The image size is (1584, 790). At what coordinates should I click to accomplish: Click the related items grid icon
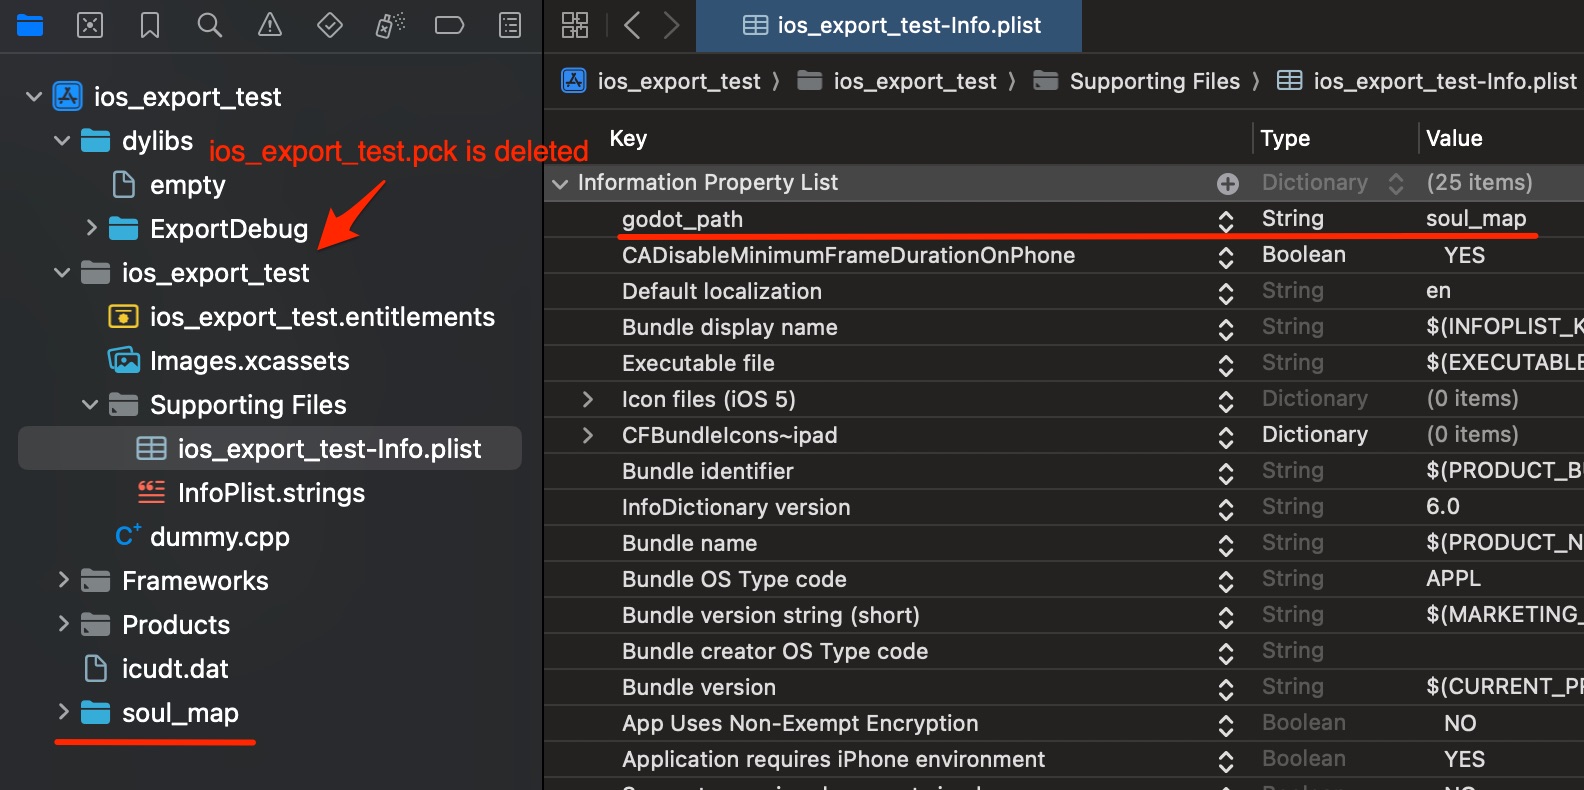(575, 25)
